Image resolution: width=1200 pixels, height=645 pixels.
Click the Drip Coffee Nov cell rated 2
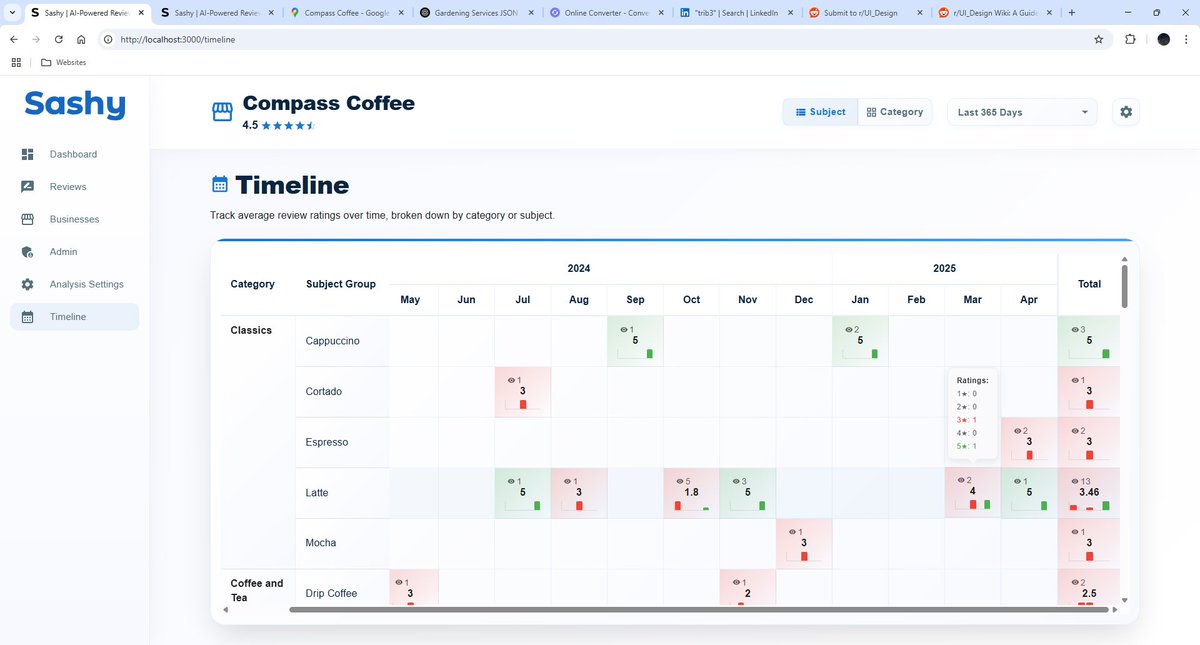[x=747, y=588]
